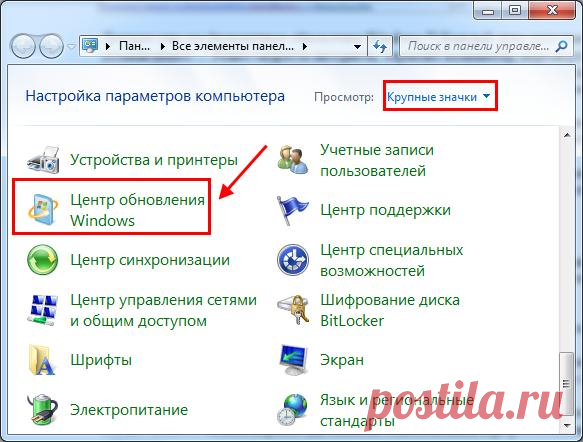Open Action Center flag icon
583x442 pixels.
292,210
